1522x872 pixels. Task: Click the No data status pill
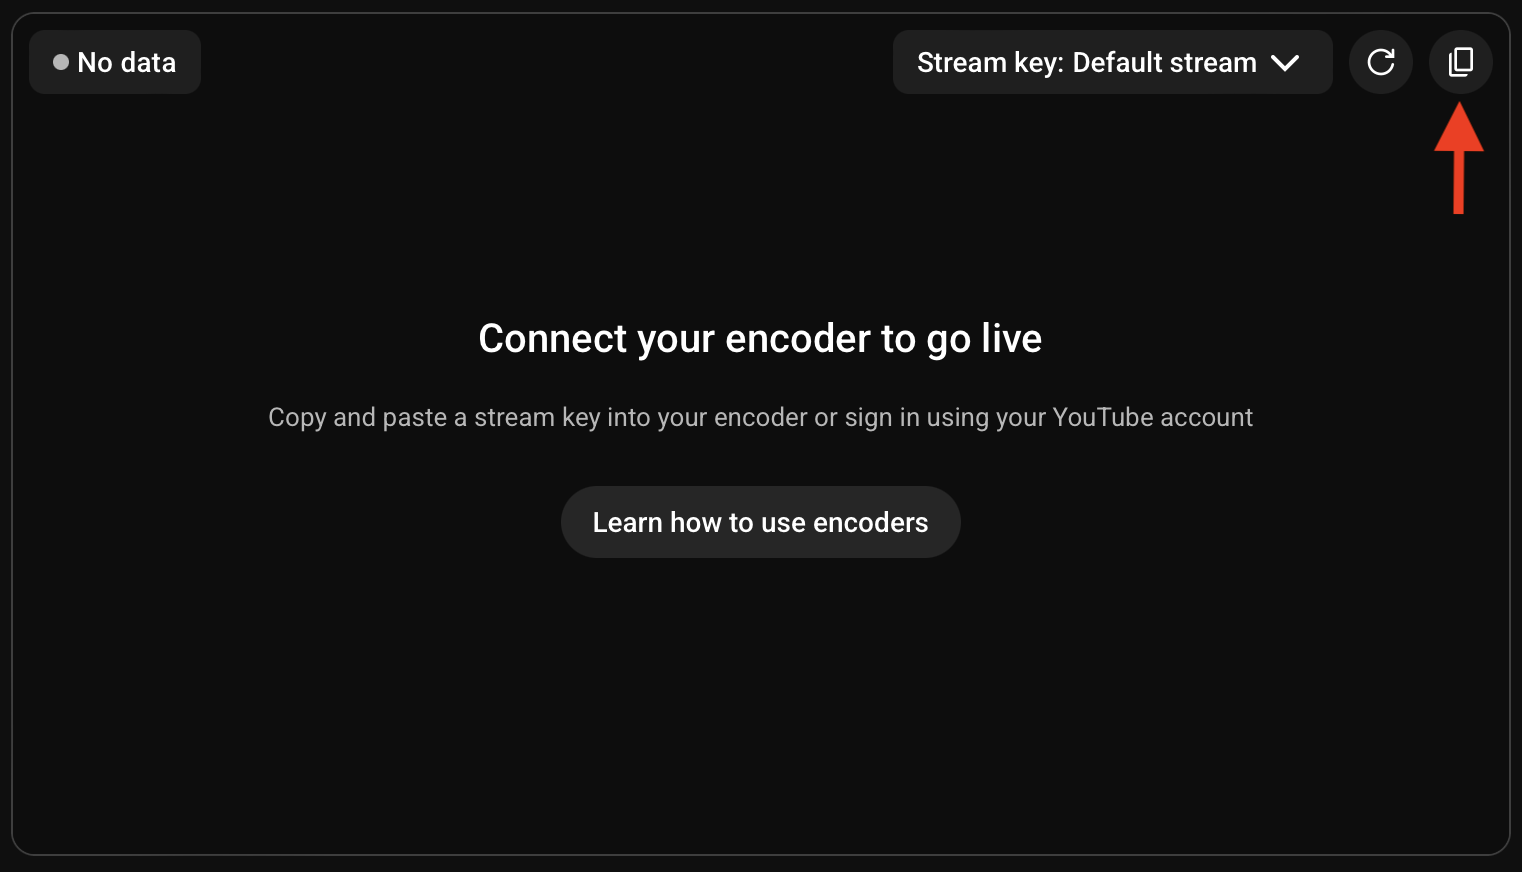[x=115, y=62]
